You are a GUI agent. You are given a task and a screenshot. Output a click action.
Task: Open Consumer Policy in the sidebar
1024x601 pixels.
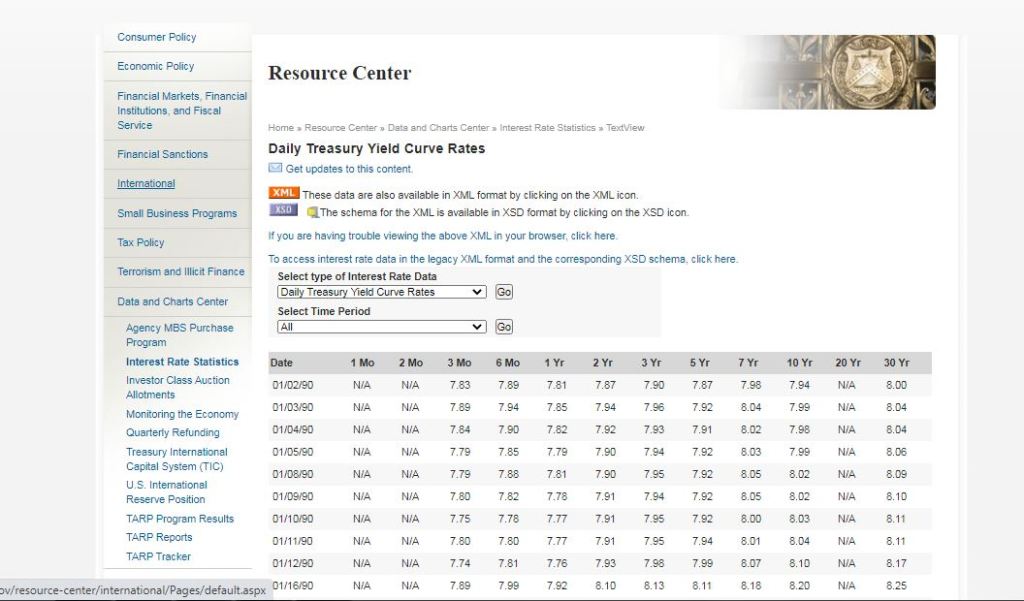[x=157, y=37]
